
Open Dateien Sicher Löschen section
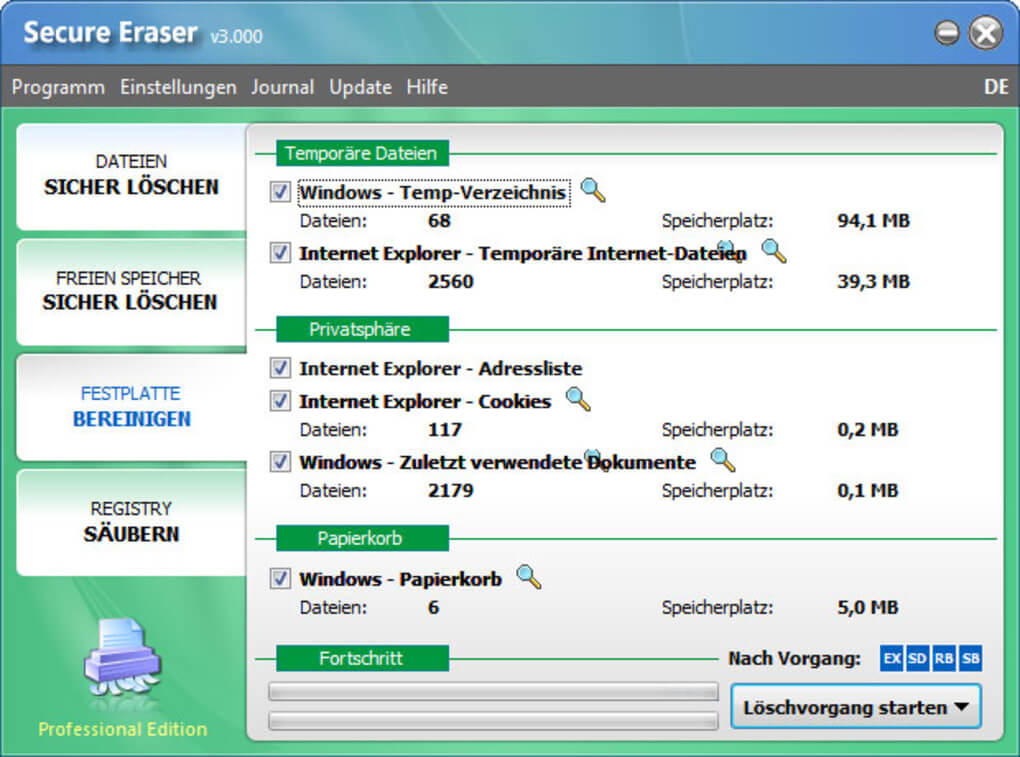click(131, 175)
